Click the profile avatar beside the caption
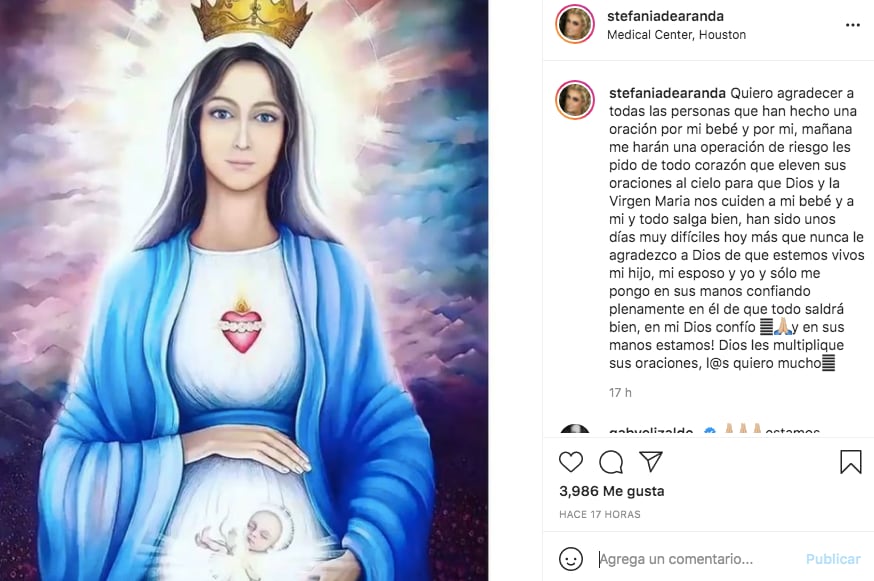Image resolution: width=874 pixels, height=581 pixels. (x=575, y=101)
